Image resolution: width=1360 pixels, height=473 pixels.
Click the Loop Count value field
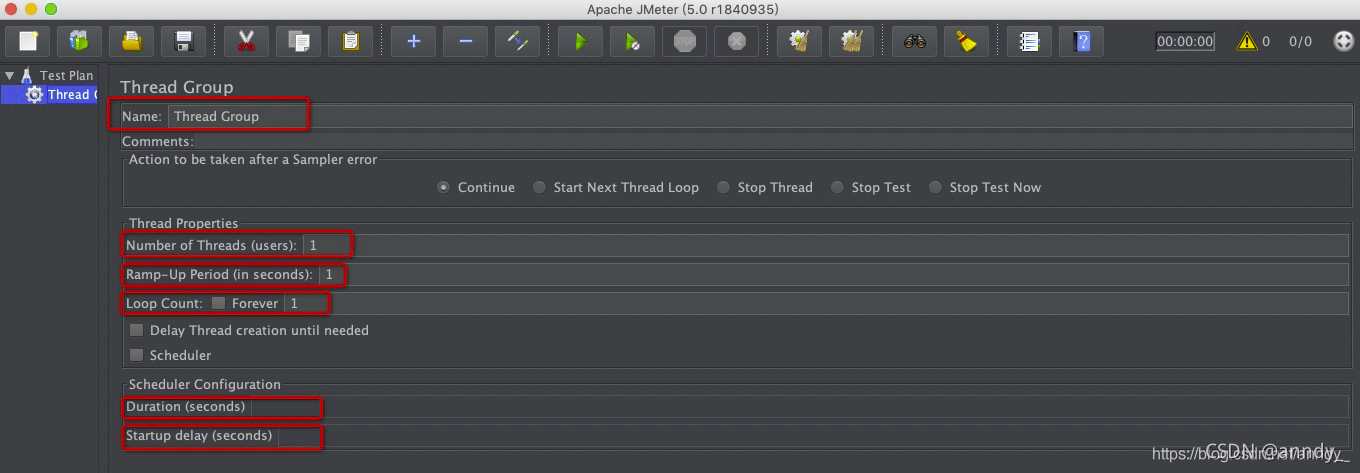(x=816, y=303)
